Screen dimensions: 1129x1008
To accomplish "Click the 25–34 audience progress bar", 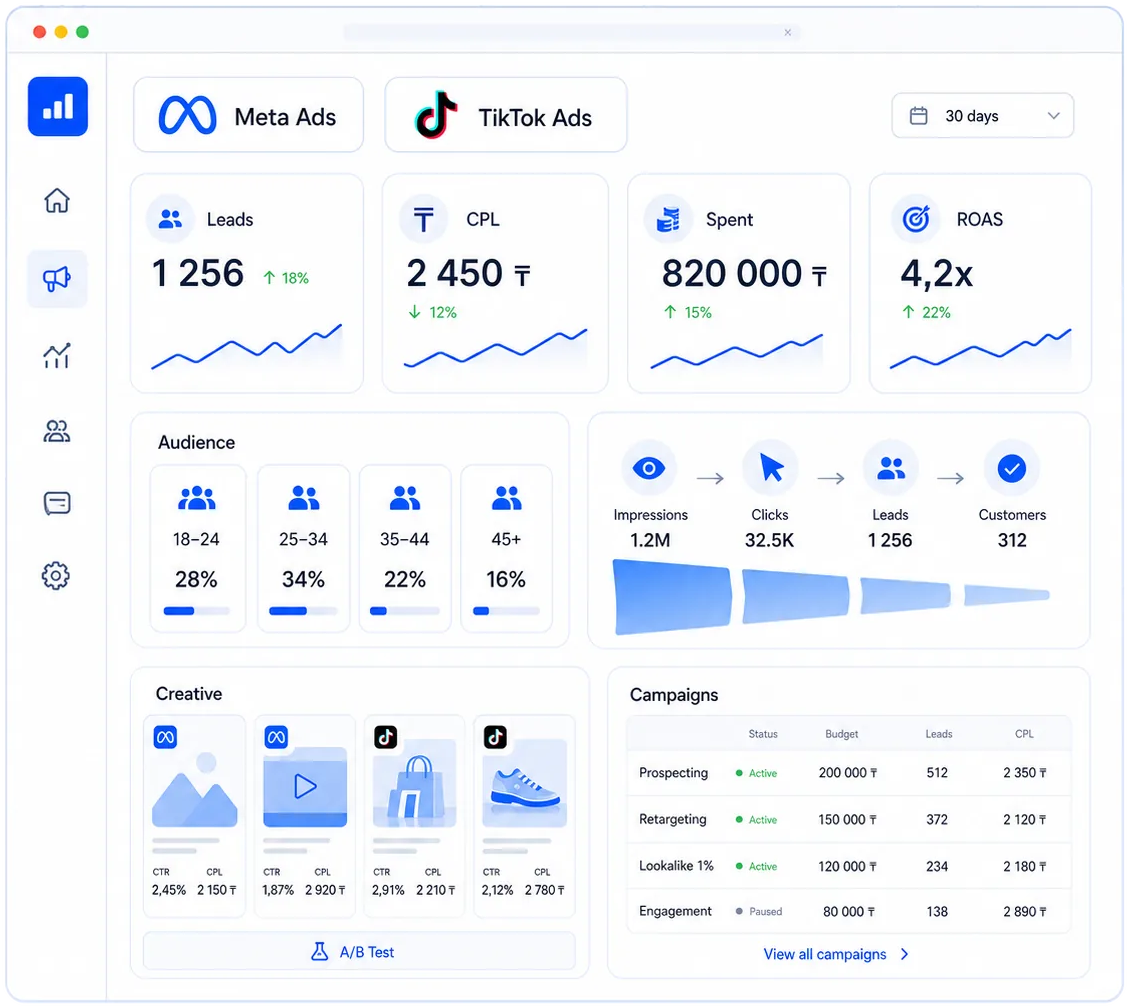I will point(303,611).
